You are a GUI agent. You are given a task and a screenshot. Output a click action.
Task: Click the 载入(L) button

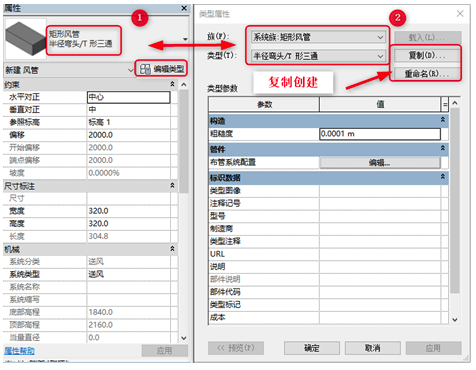(428, 37)
